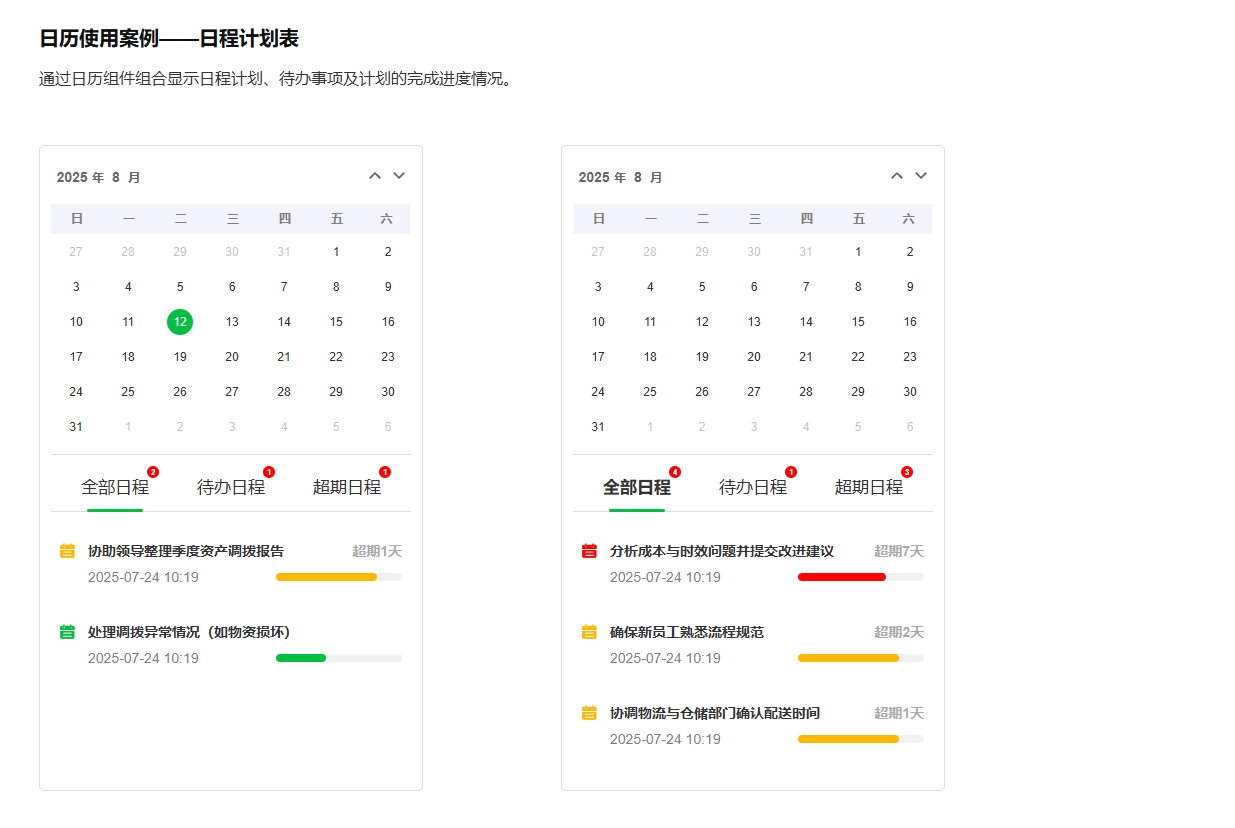Open schedule 确保新员工熟悉流程规范
The image size is (1235, 828).
(687, 632)
